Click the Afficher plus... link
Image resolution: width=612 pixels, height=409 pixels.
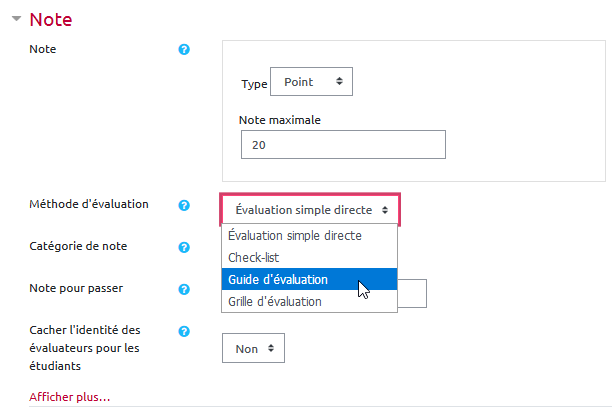pos(70,397)
